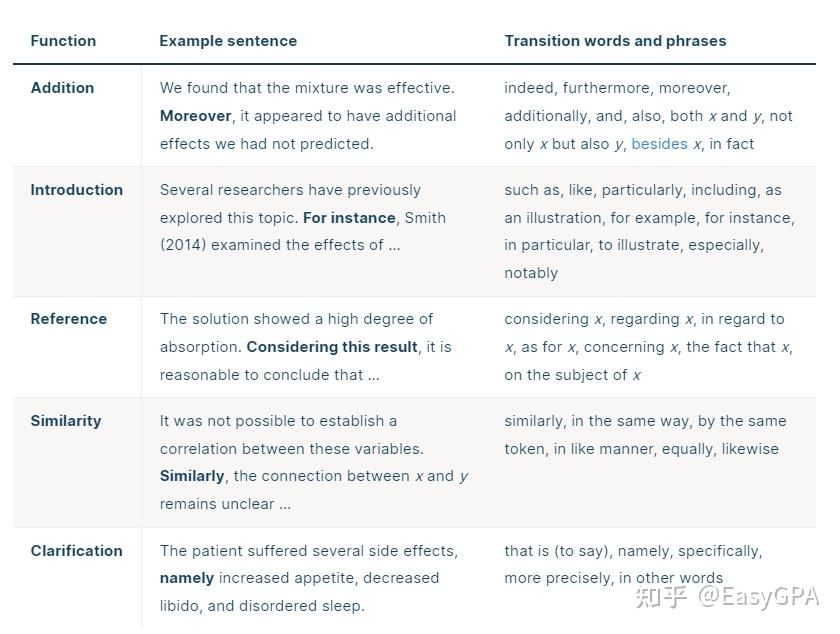Screen dimensions: 840x634
Task: Click the bold word "Similarly"
Action: [192, 476]
